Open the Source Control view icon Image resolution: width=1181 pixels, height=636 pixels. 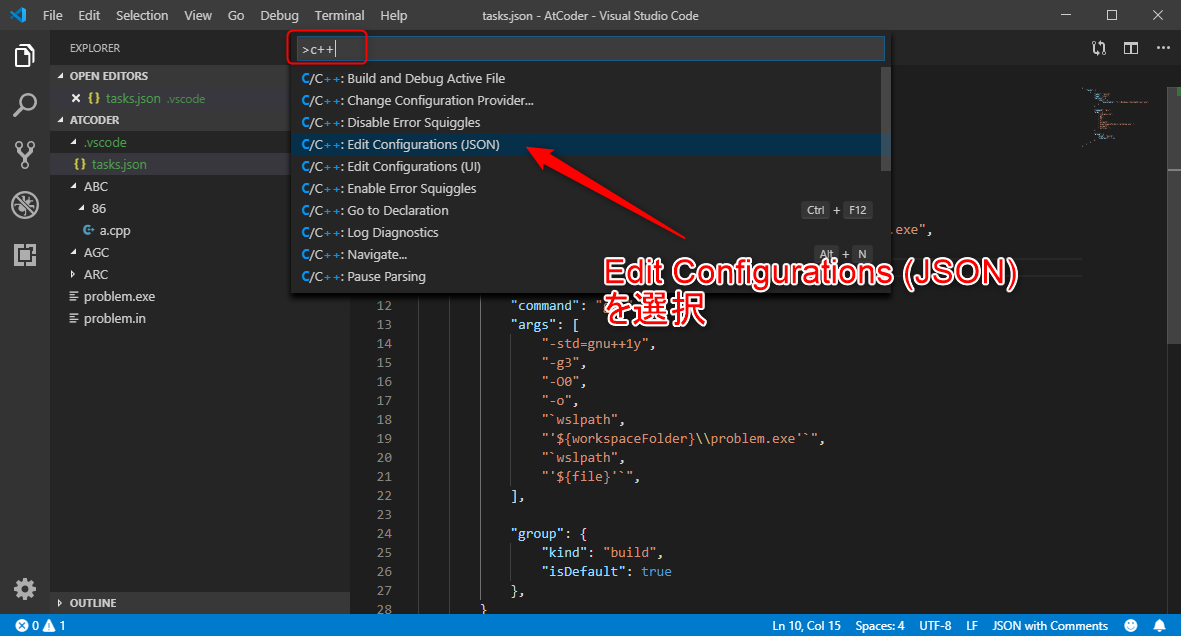pyautogui.click(x=24, y=154)
